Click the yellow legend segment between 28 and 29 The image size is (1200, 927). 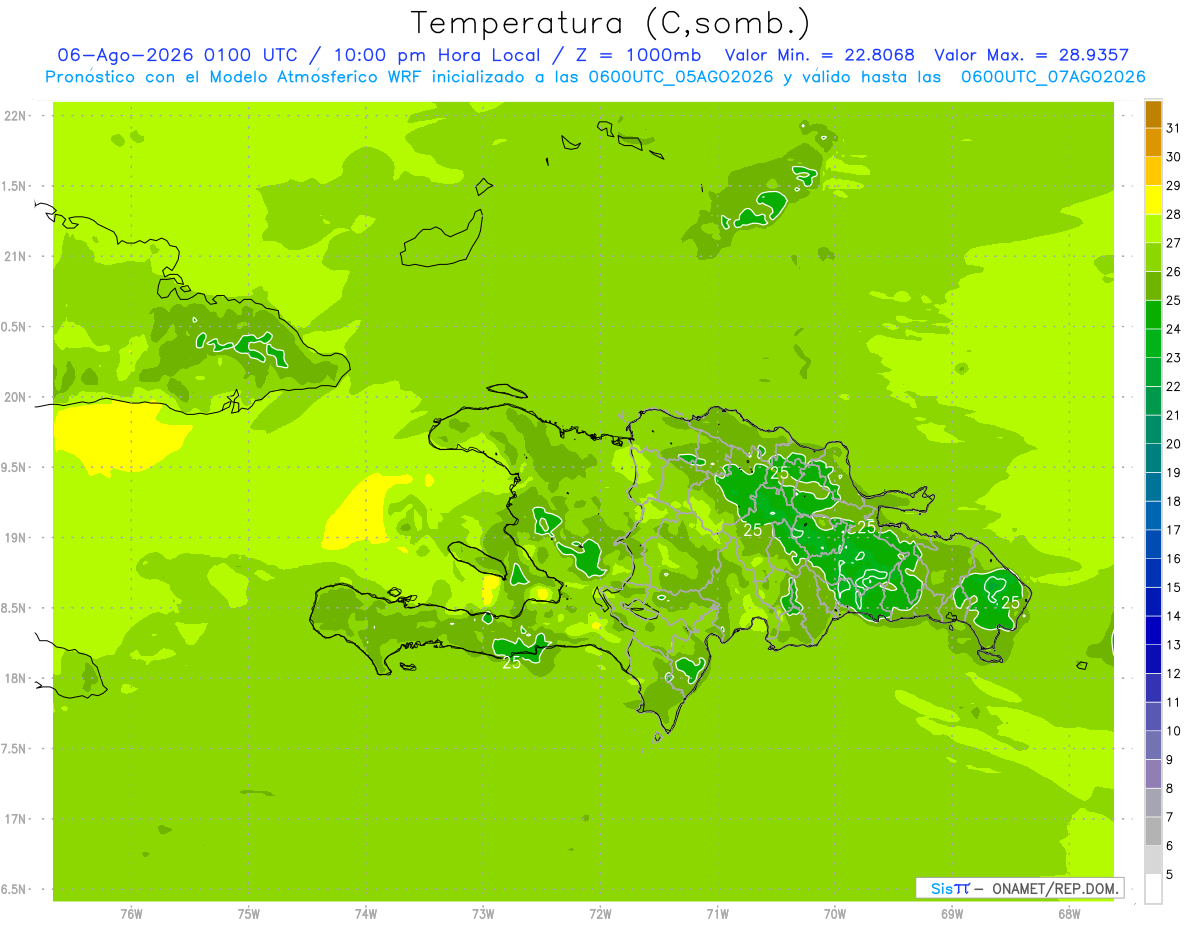point(1153,200)
